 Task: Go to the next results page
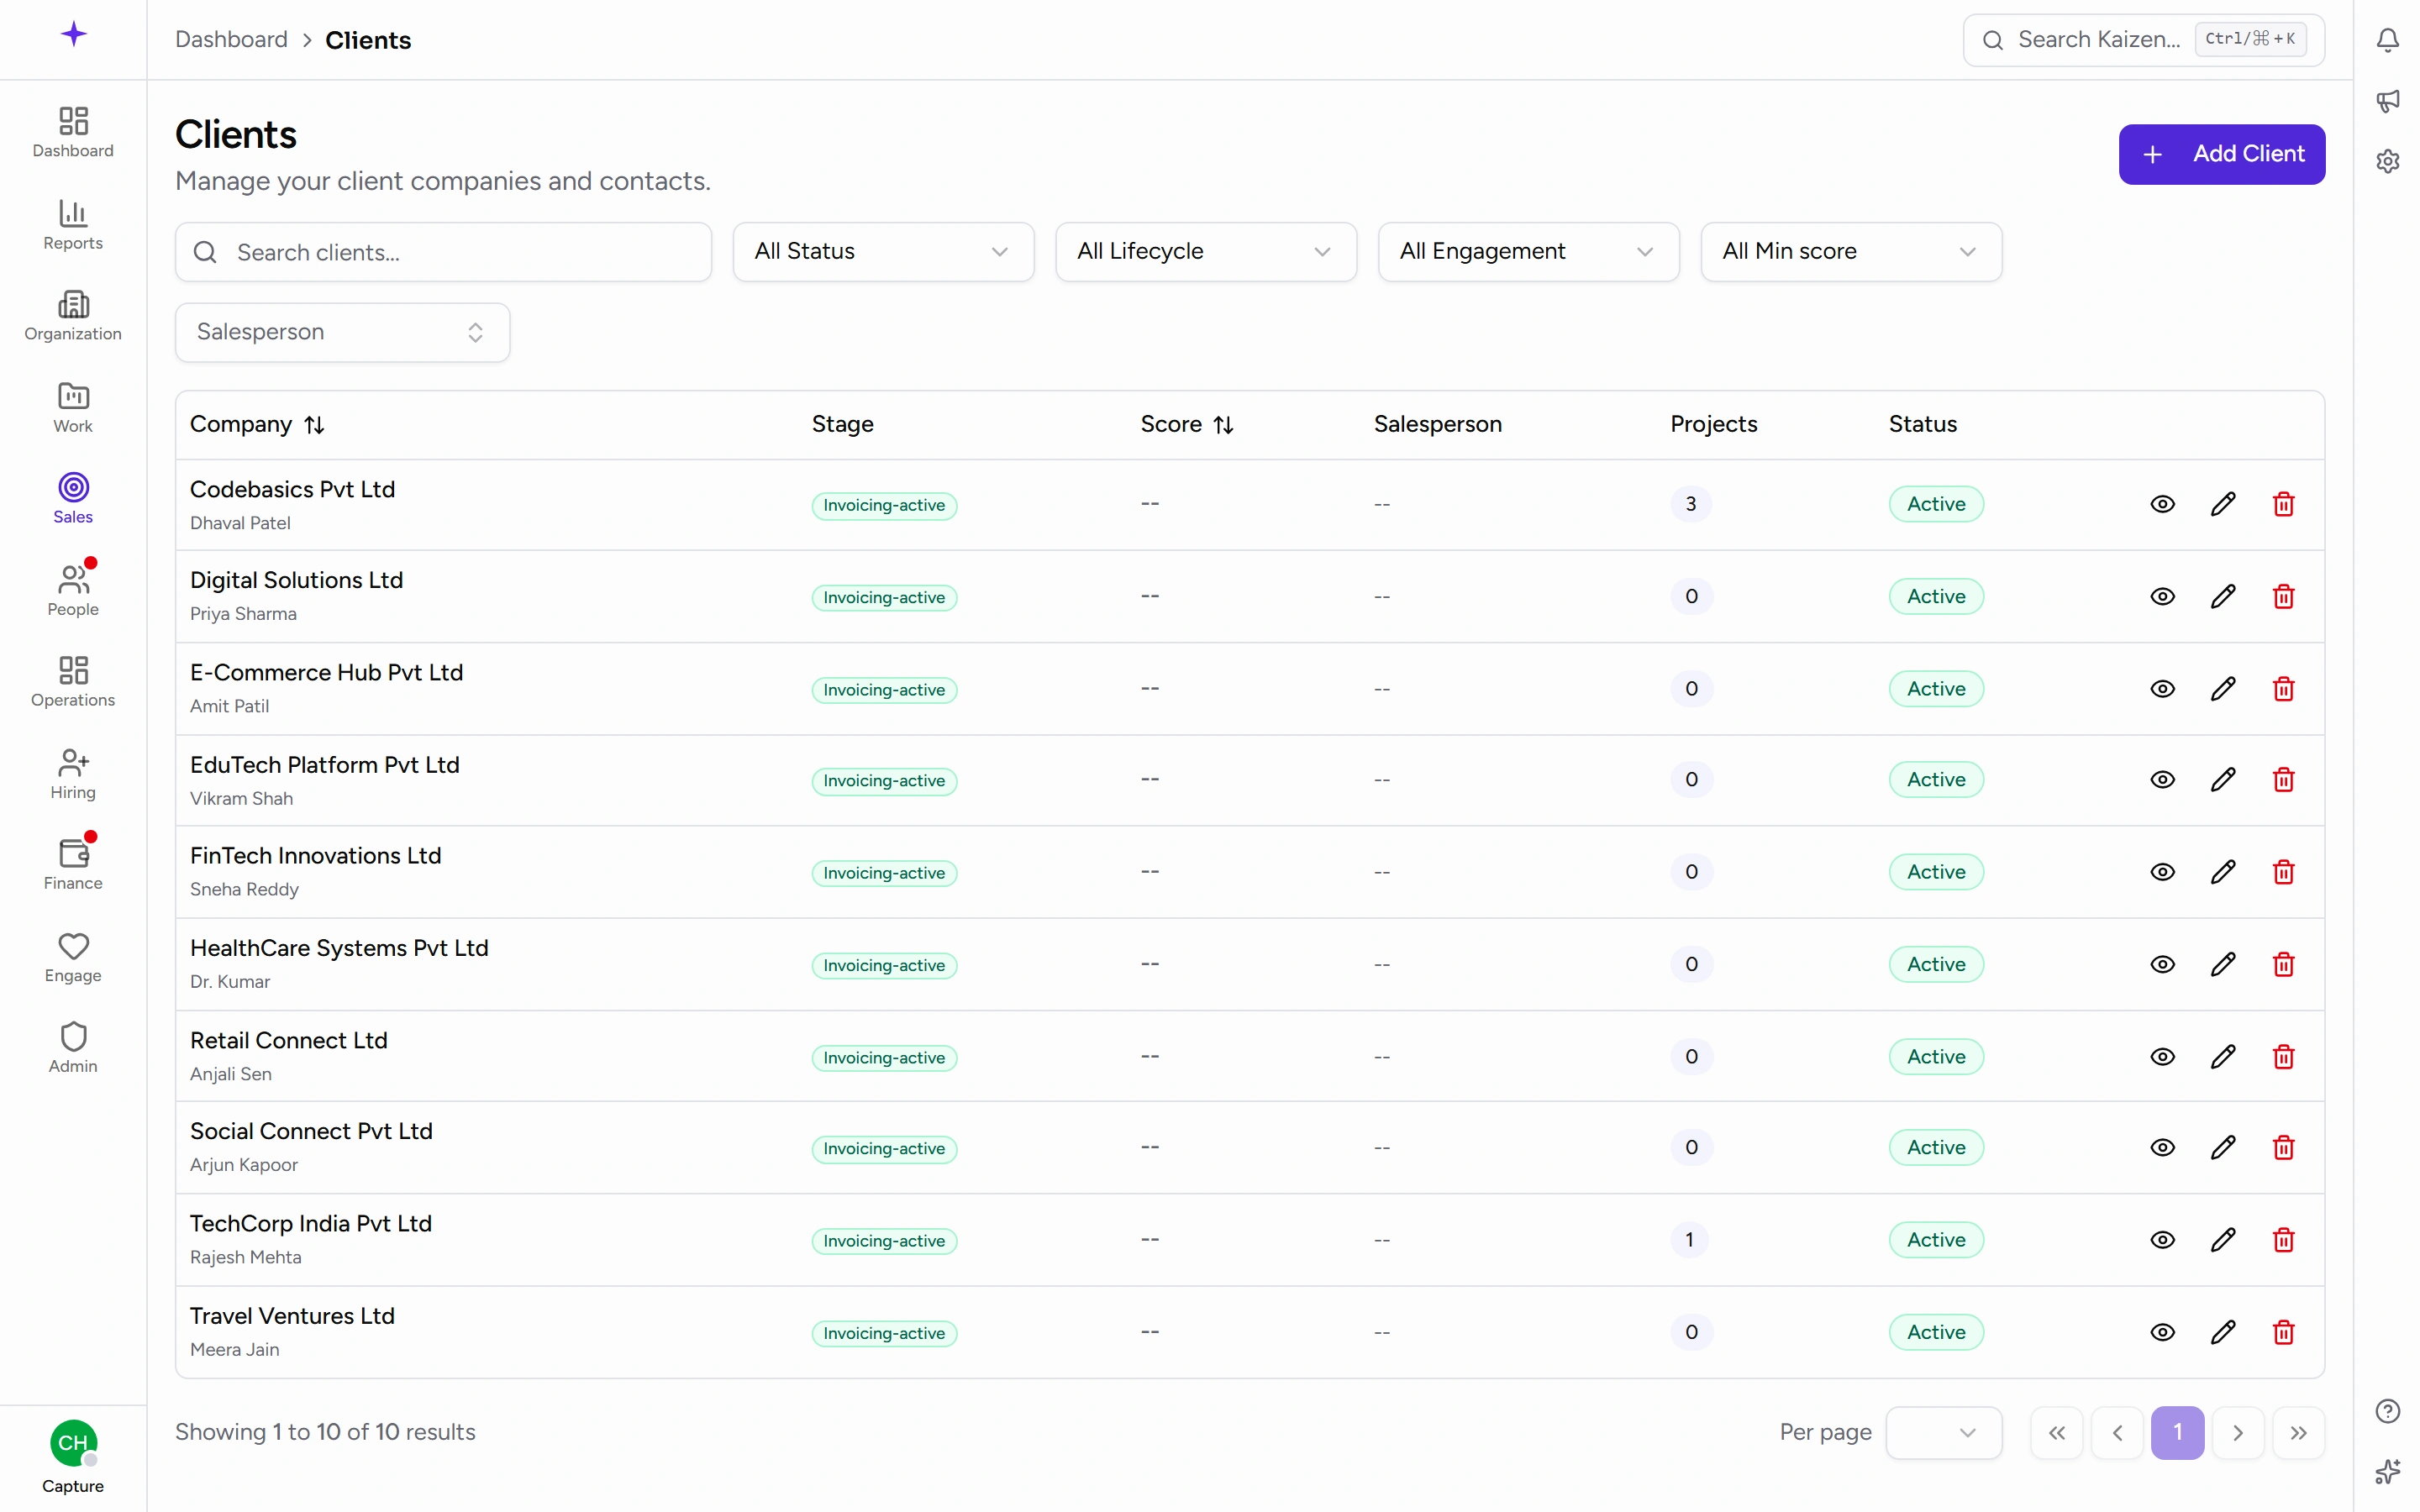2237,1433
